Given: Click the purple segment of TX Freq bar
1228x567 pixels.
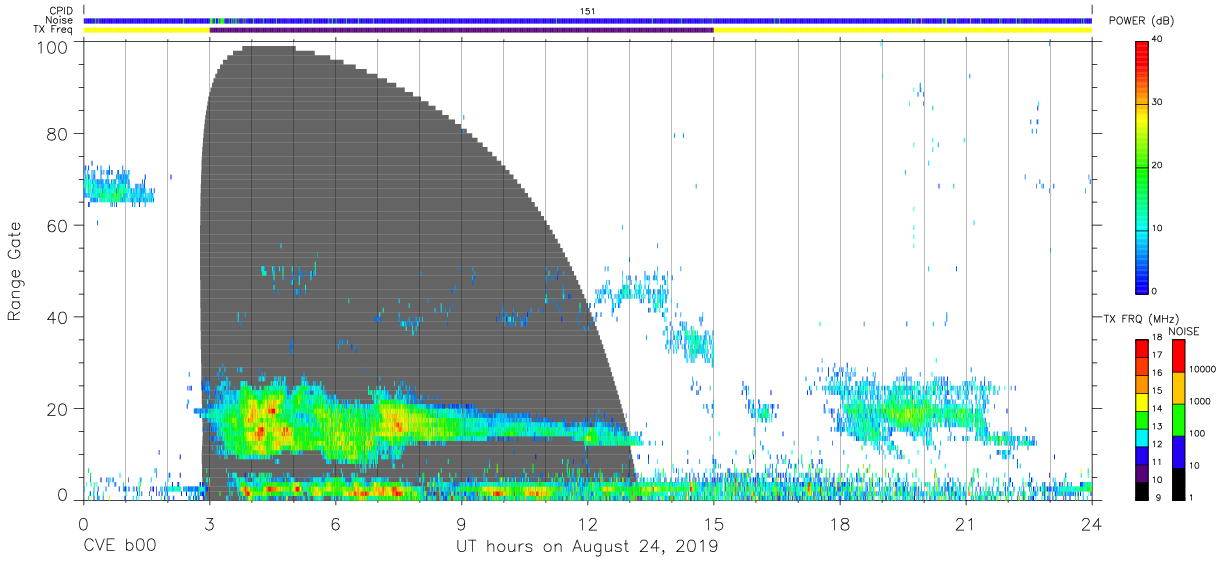Looking at the screenshot, I should coord(461,30).
